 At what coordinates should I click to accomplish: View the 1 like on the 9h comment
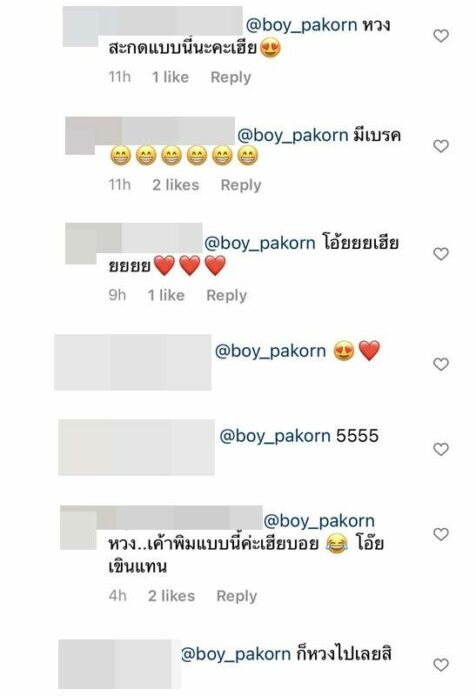[166, 295]
